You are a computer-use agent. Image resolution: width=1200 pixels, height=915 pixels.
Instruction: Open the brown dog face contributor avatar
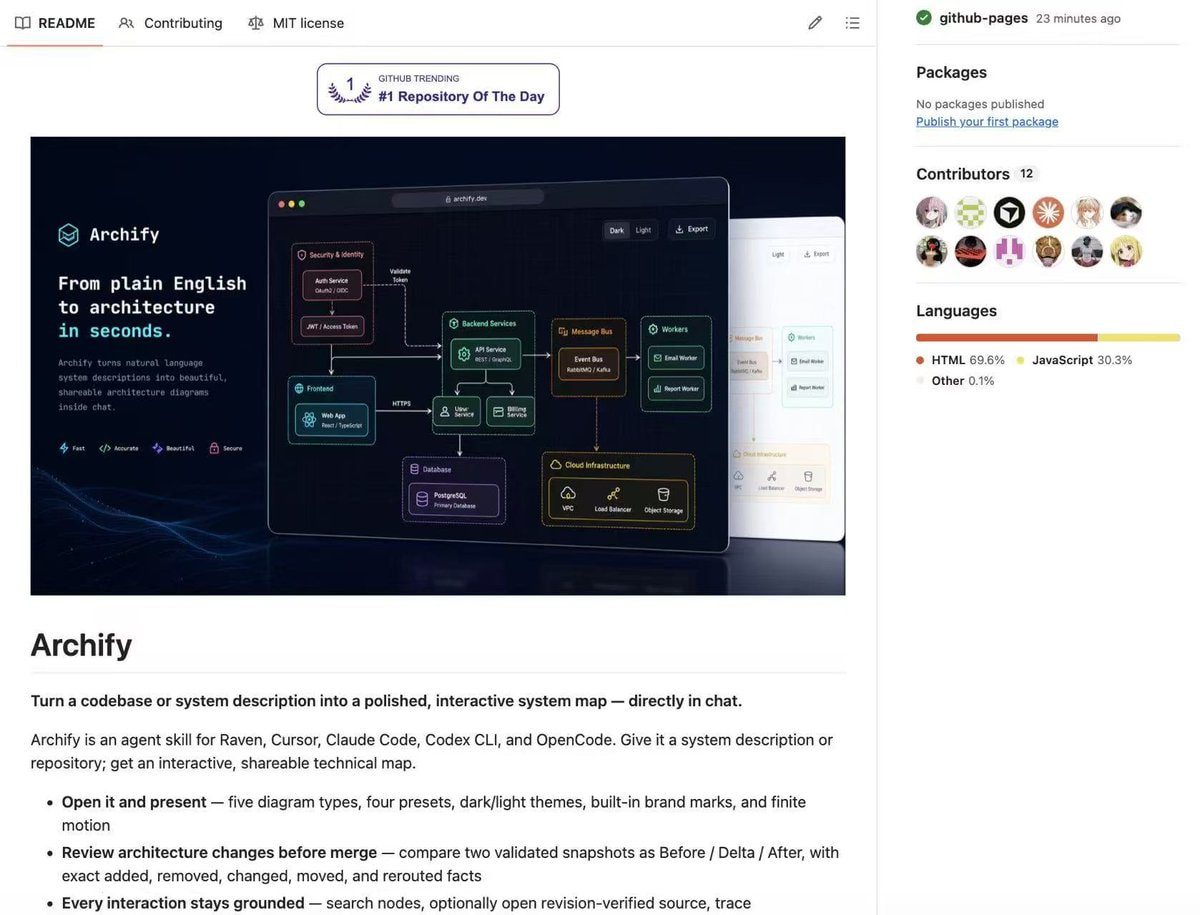click(1049, 251)
